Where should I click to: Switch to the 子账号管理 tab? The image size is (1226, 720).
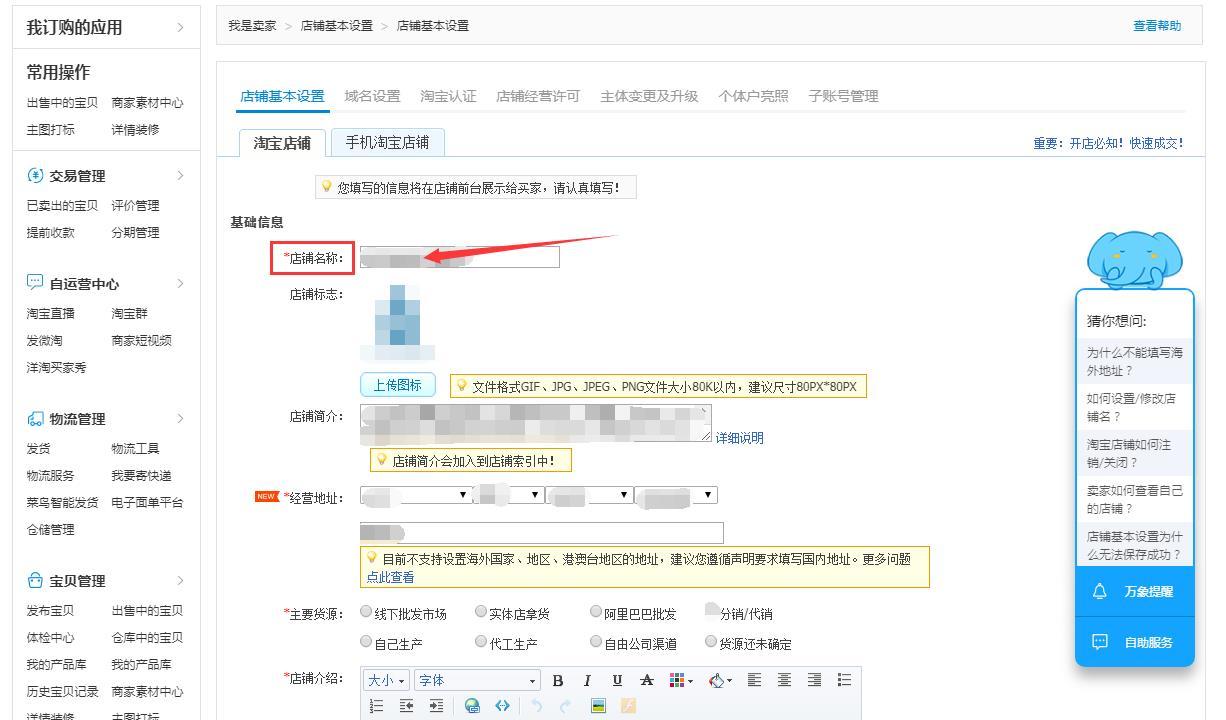click(x=843, y=96)
